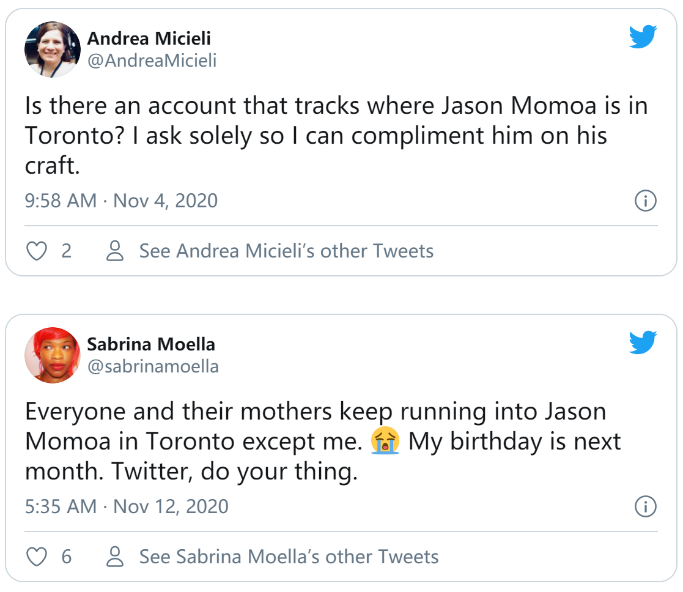This screenshot has width=683, height=592.
Task: See Andrea Micieli's other Tweets
Action: tap(286, 251)
